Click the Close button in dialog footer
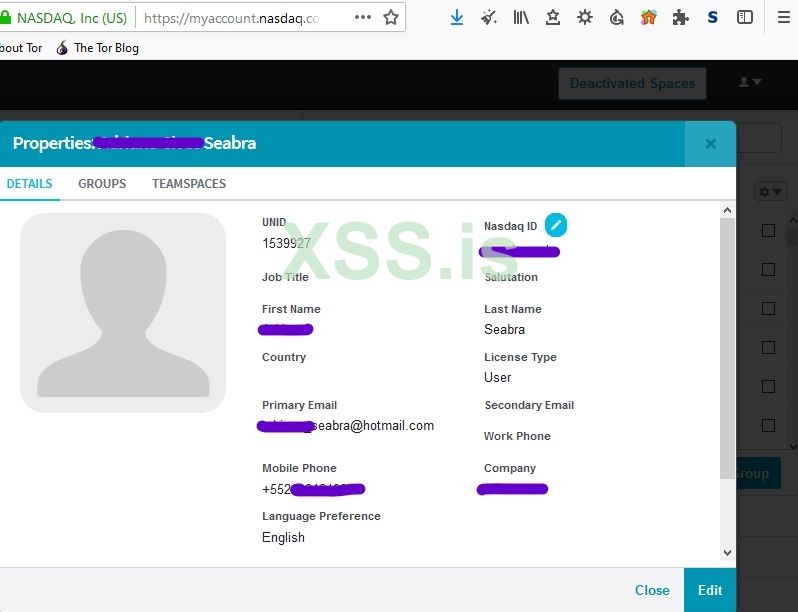The height and width of the screenshot is (612, 798). [652, 590]
